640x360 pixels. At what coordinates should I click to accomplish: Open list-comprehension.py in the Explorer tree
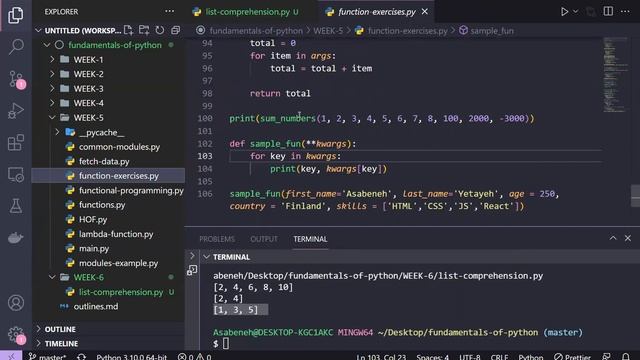121,292
